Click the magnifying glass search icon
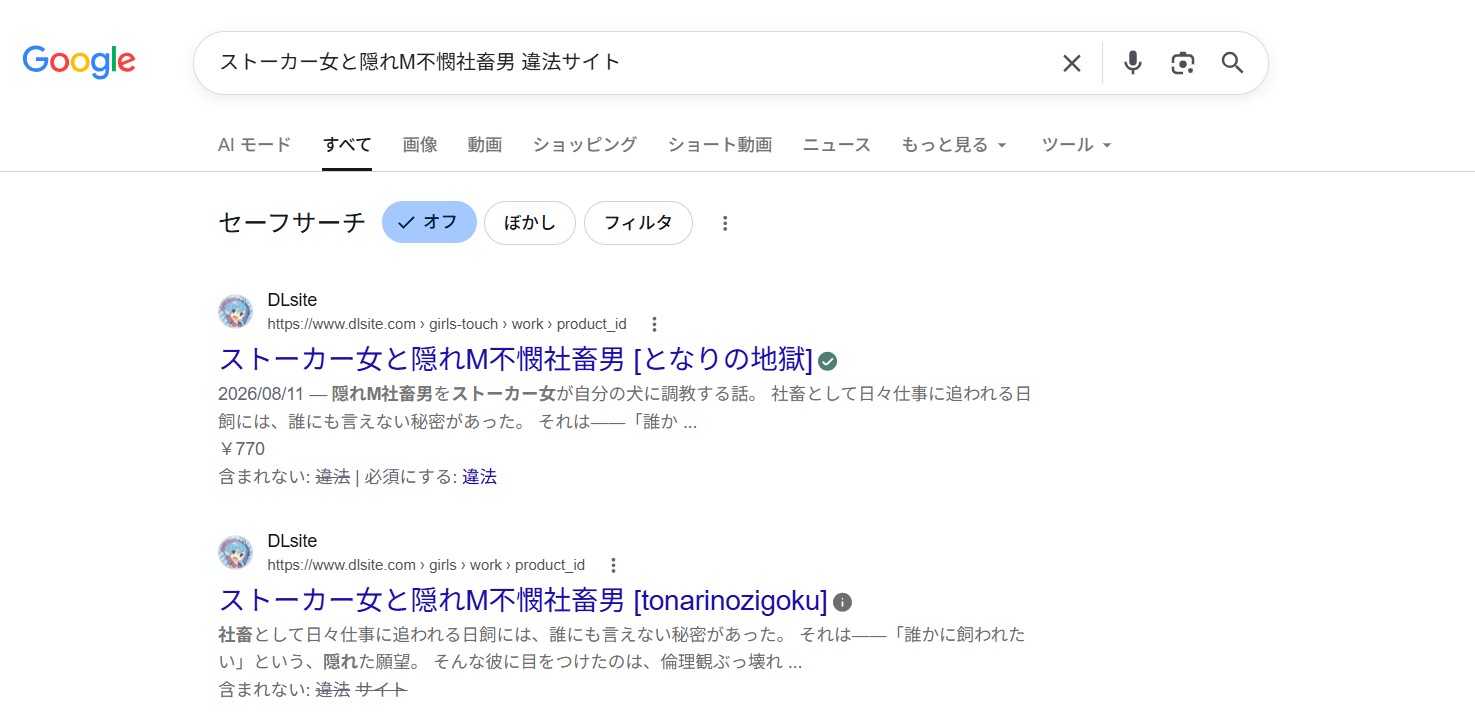The height and width of the screenshot is (717, 1475). 1233,63
